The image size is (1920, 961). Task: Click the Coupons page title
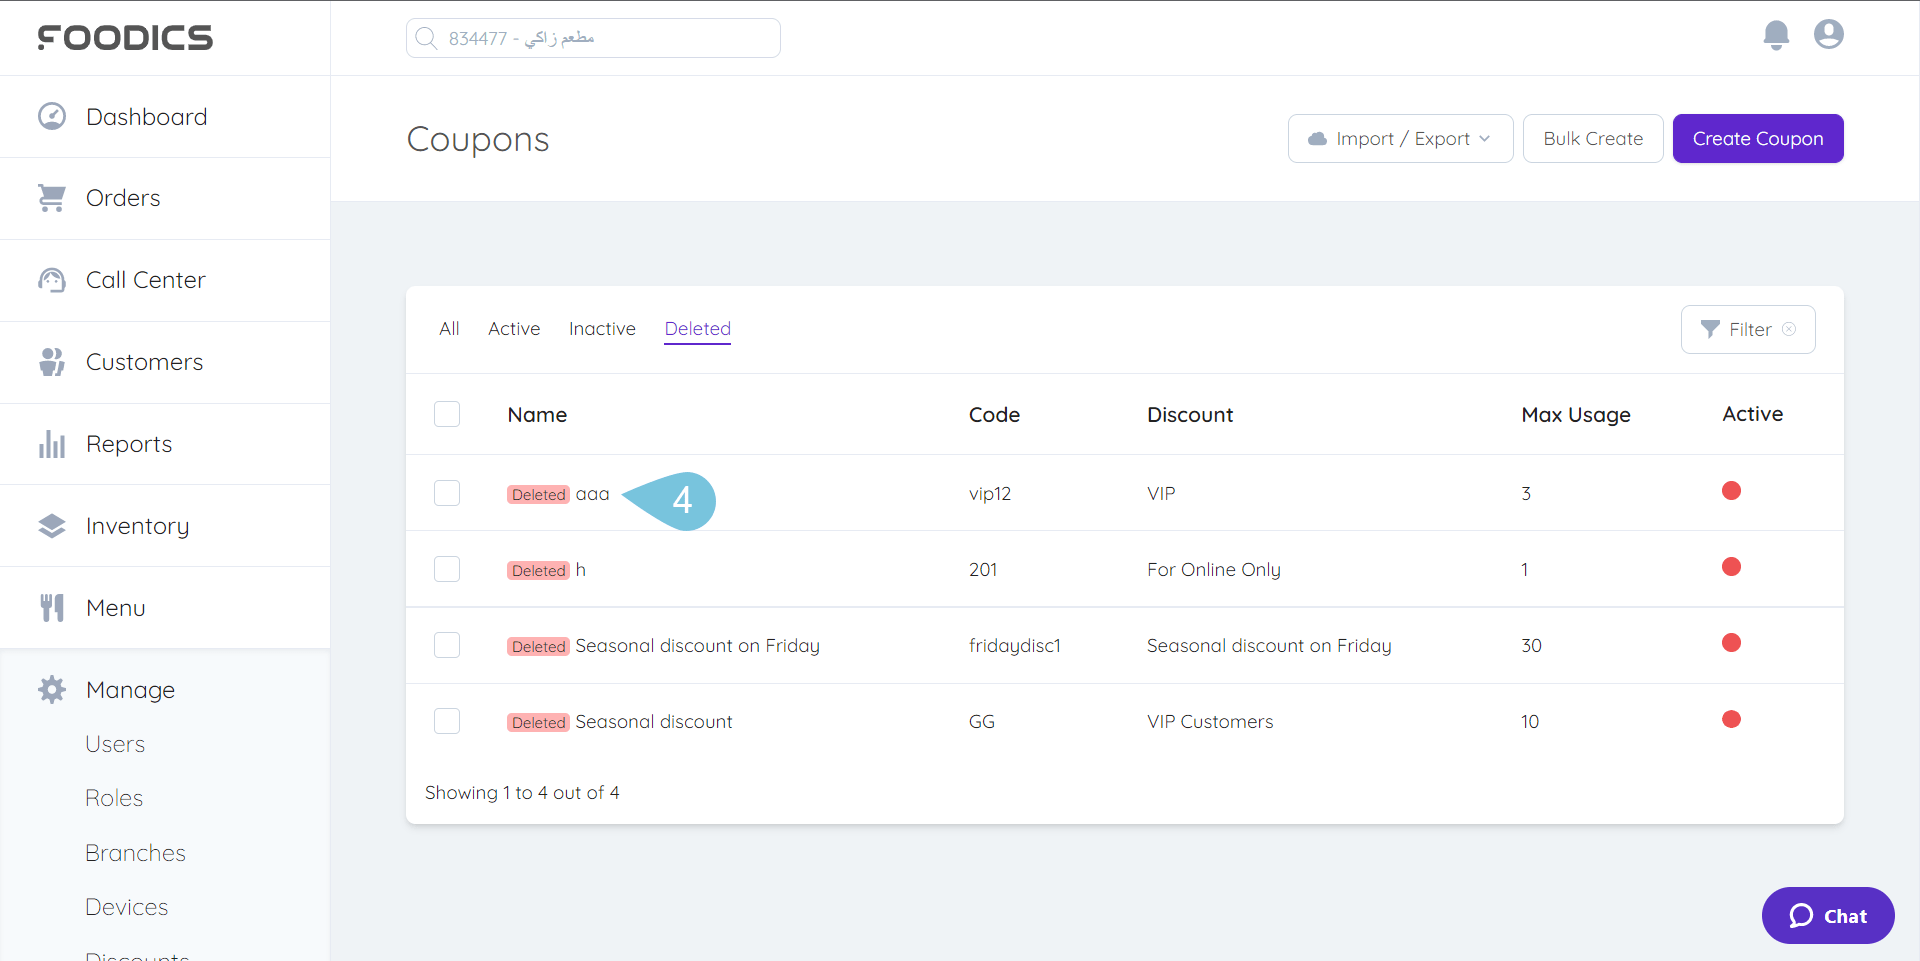(478, 140)
